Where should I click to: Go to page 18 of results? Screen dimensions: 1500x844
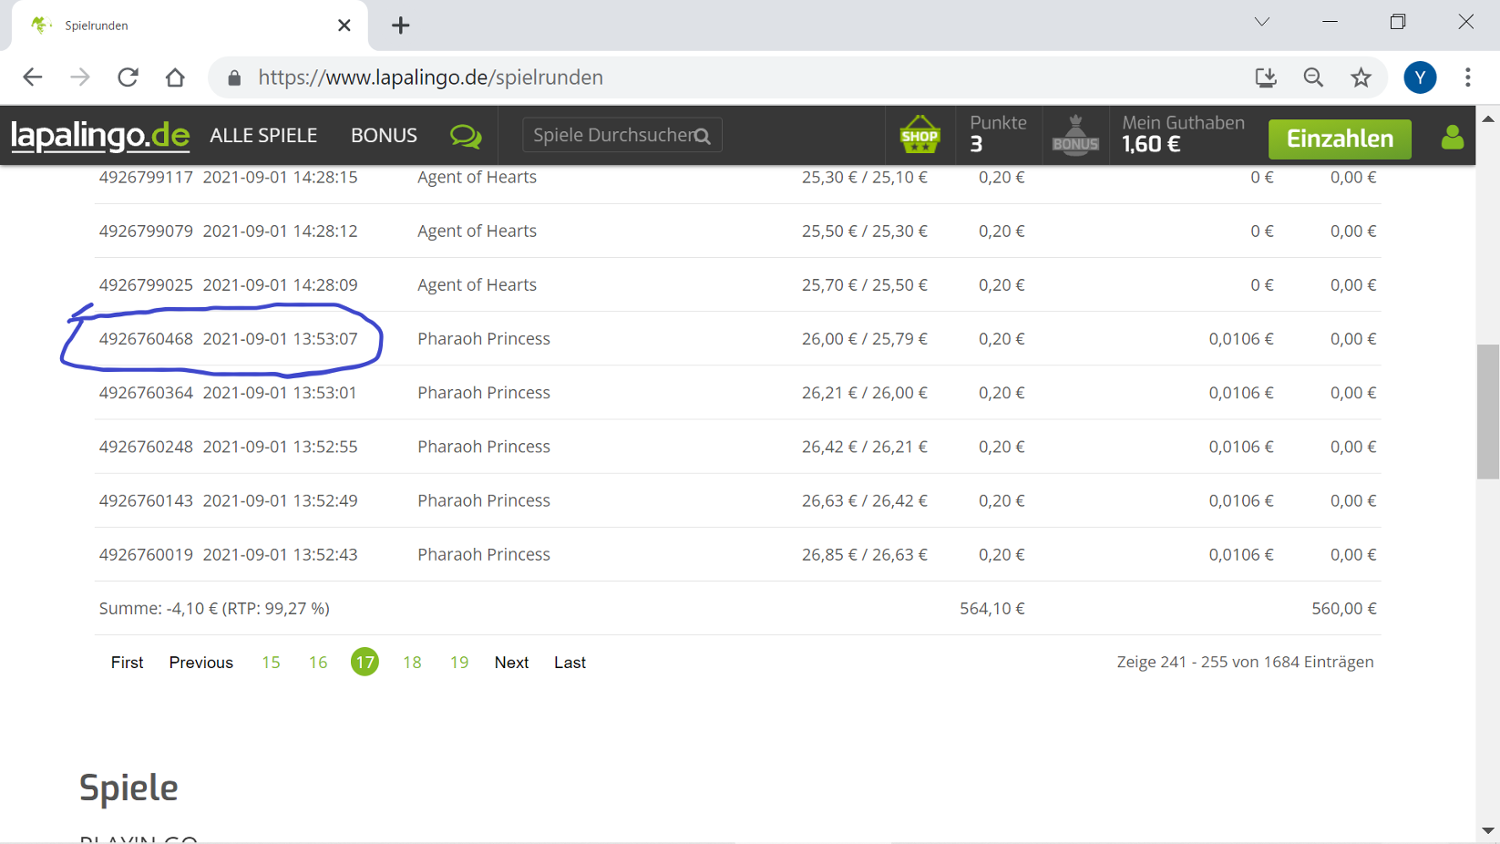pyautogui.click(x=412, y=662)
